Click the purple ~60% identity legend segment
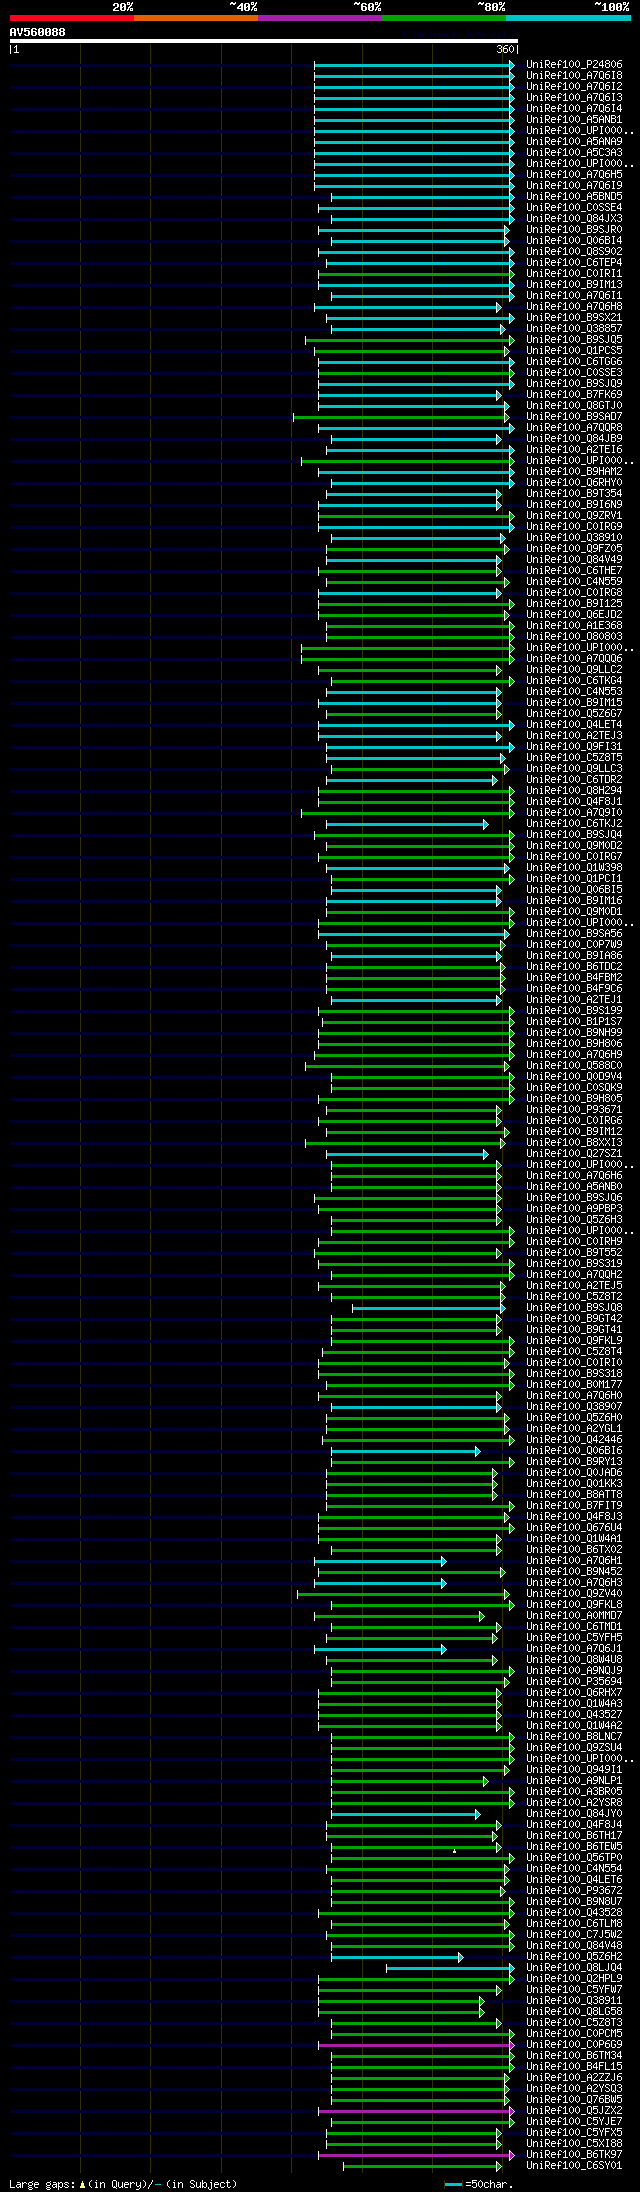640x2192 pixels. tap(319, 18)
